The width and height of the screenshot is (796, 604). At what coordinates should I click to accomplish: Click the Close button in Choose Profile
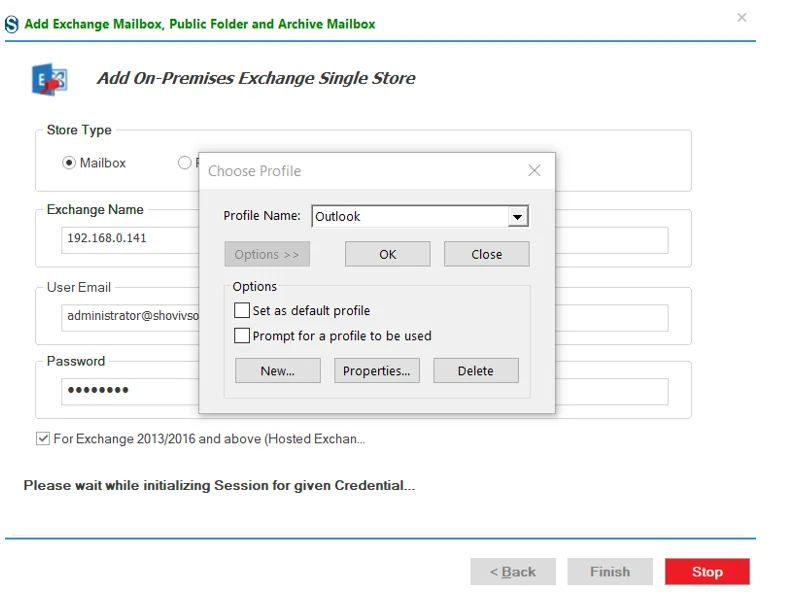click(486, 254)
